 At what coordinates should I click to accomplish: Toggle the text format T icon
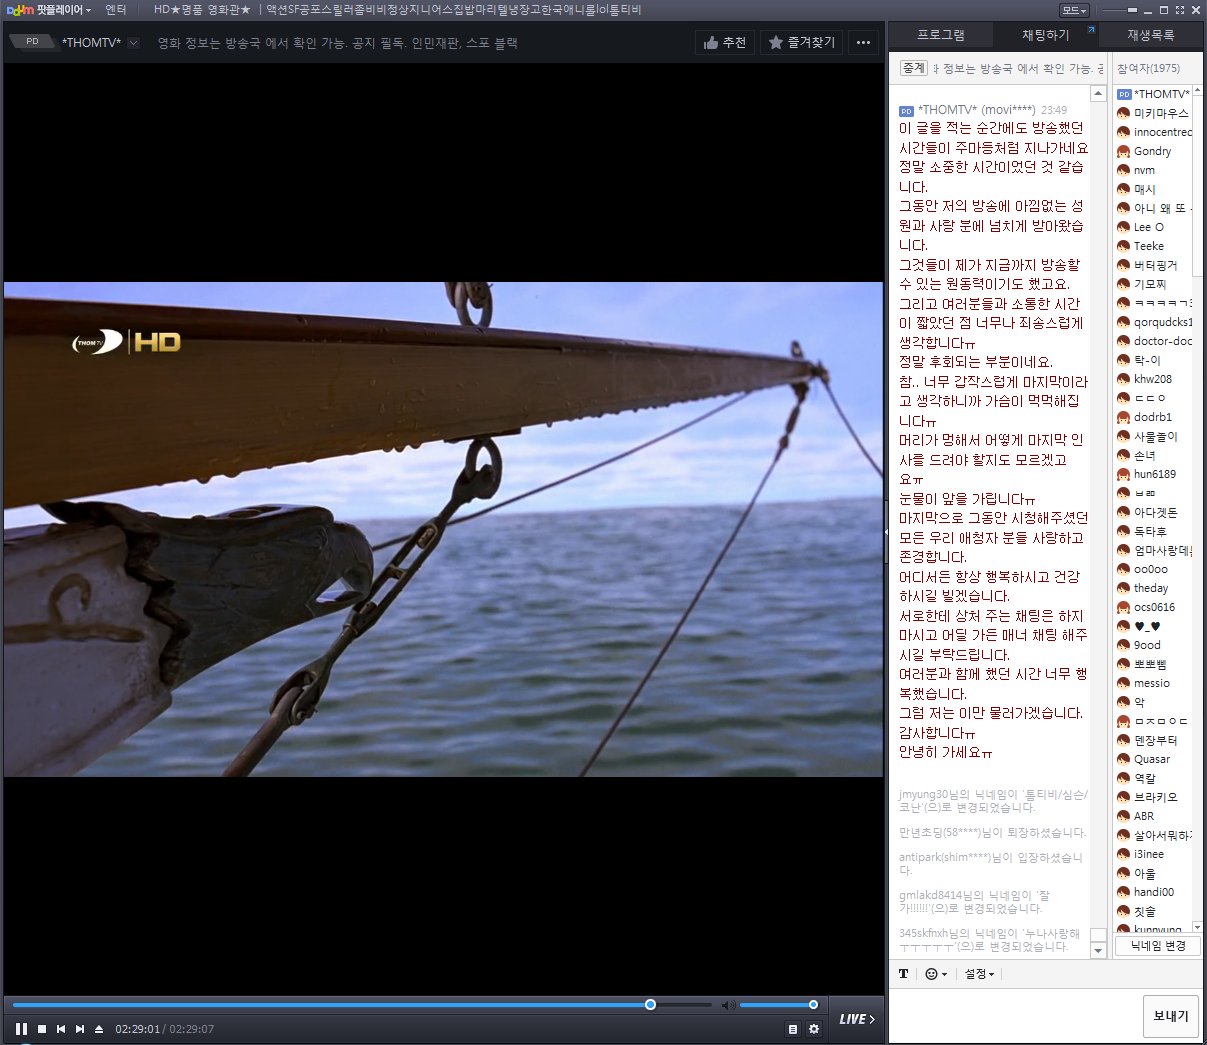(x=904, y=974)
